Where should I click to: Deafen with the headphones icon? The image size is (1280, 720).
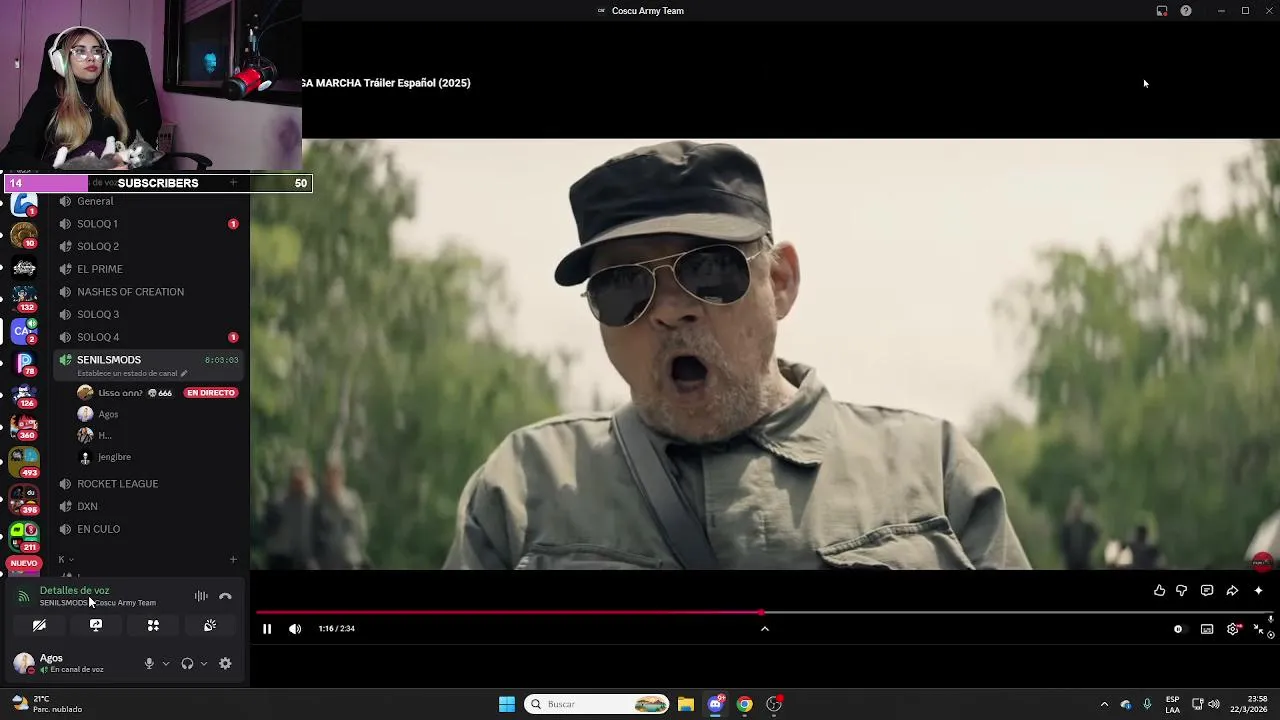click(x=187, y=664)
